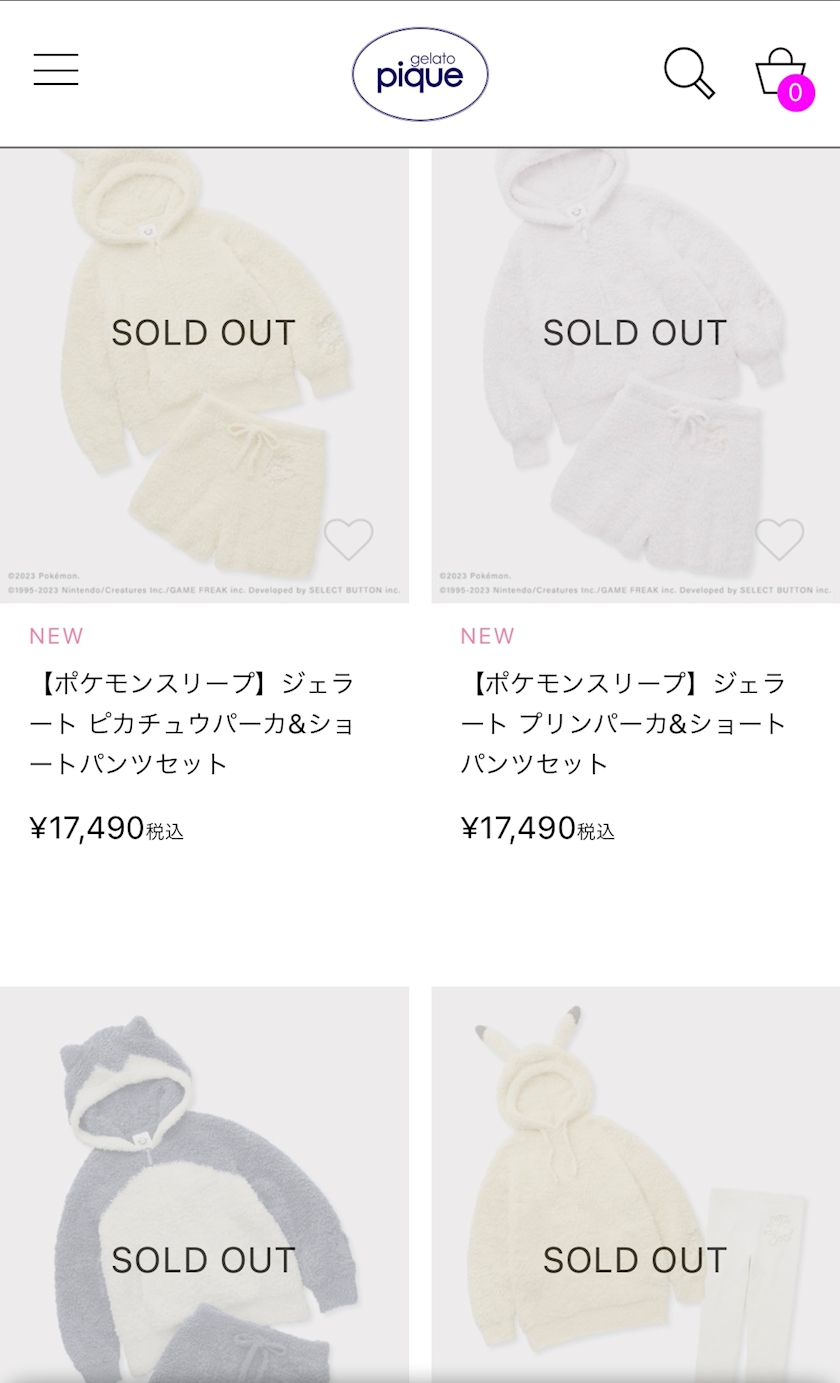
Task: Click SOLD OUT overlay on gray Snorlax hoodie
Action: (204, 1260)
